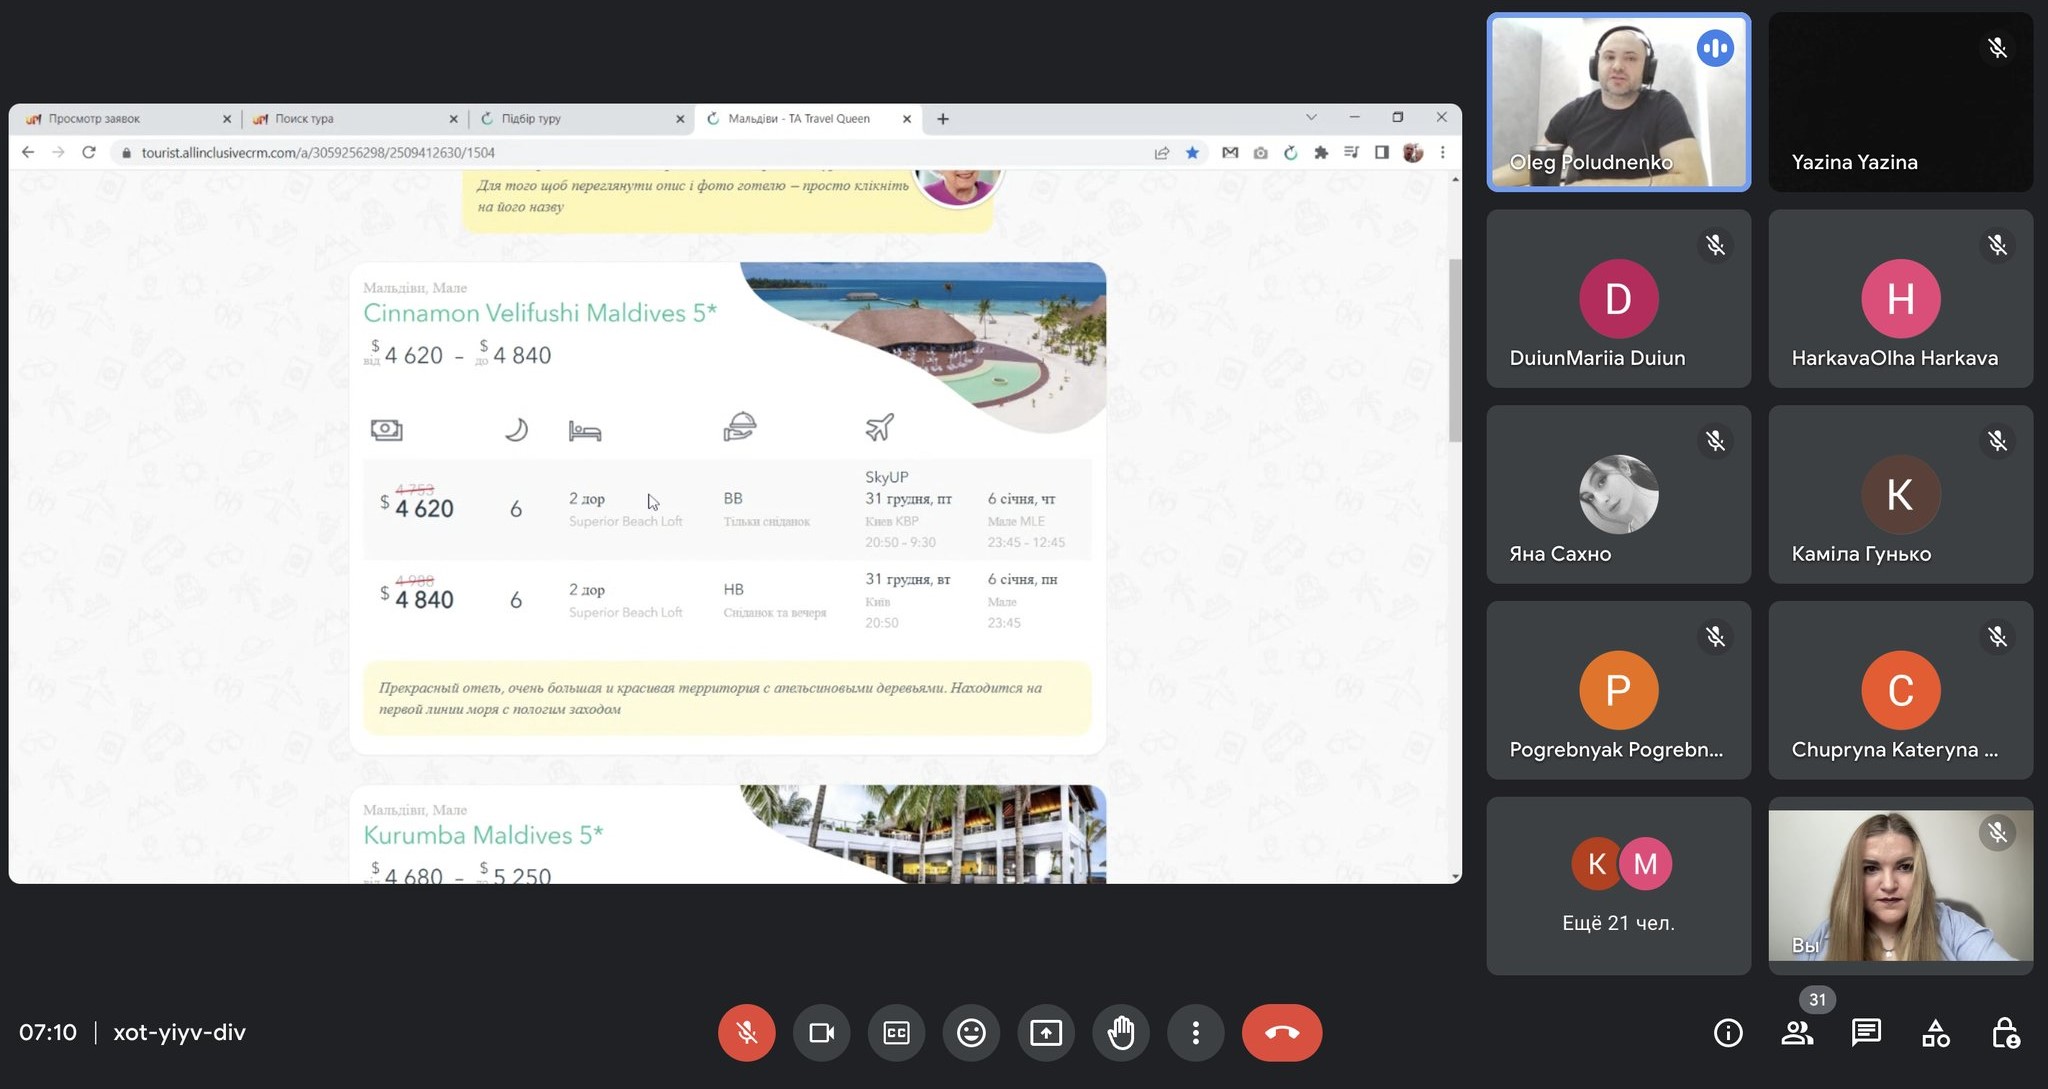
Task: Open the extensions puzzle icon
Action: pos(1321,152)
